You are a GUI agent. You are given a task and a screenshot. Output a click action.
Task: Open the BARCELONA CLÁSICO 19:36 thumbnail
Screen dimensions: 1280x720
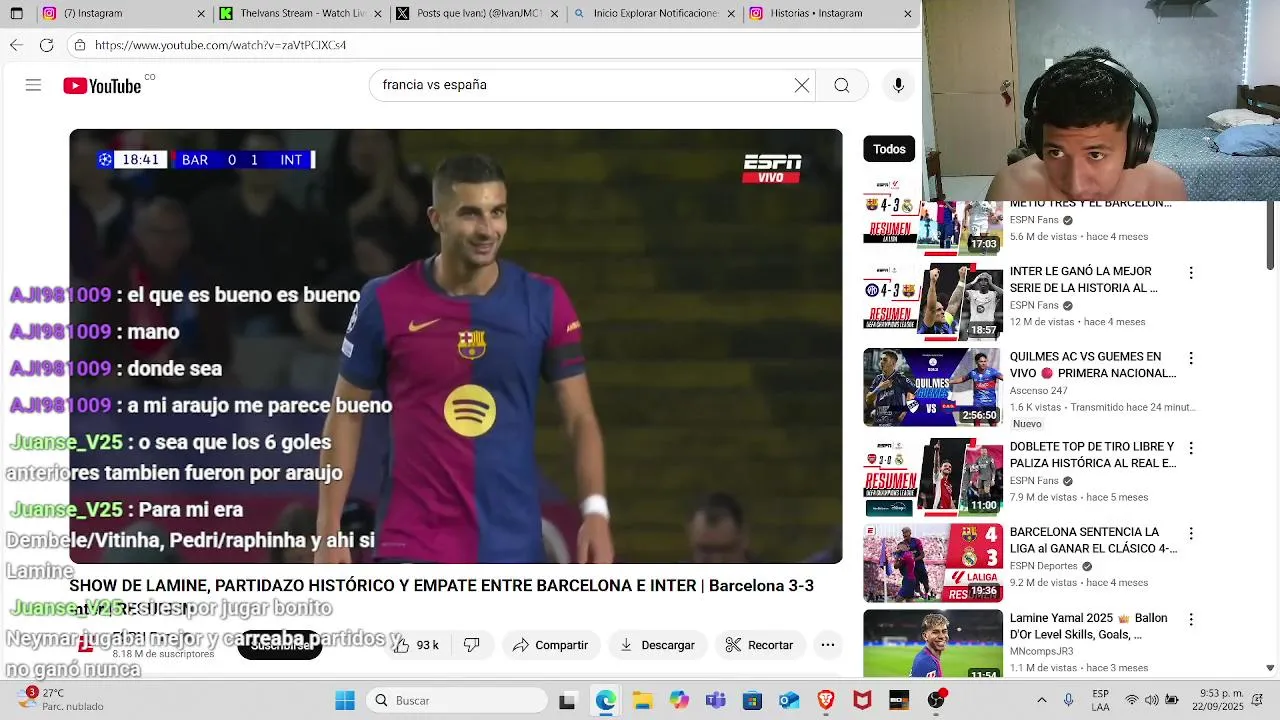(933, 563)
